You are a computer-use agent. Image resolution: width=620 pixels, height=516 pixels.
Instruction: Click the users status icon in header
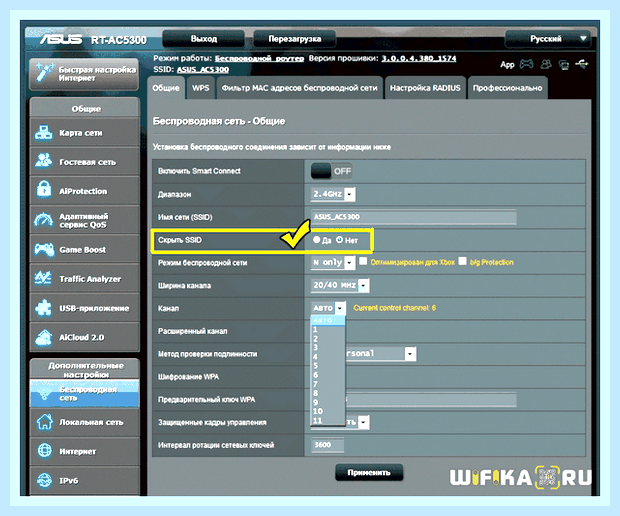546,64
